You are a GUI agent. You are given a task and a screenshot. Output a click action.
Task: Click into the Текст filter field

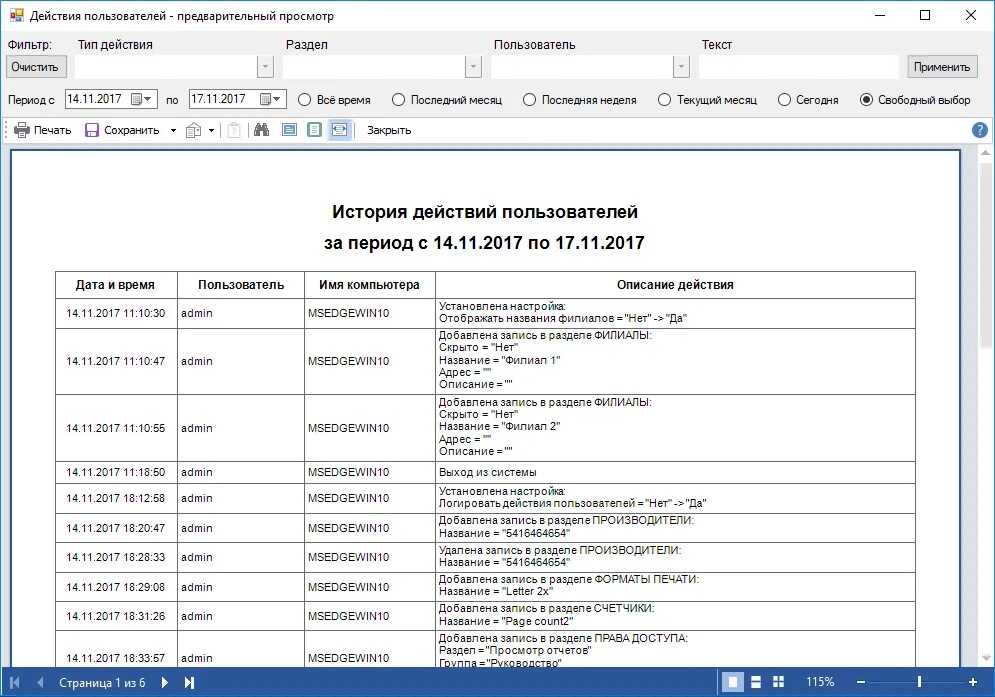pos(799,67)
